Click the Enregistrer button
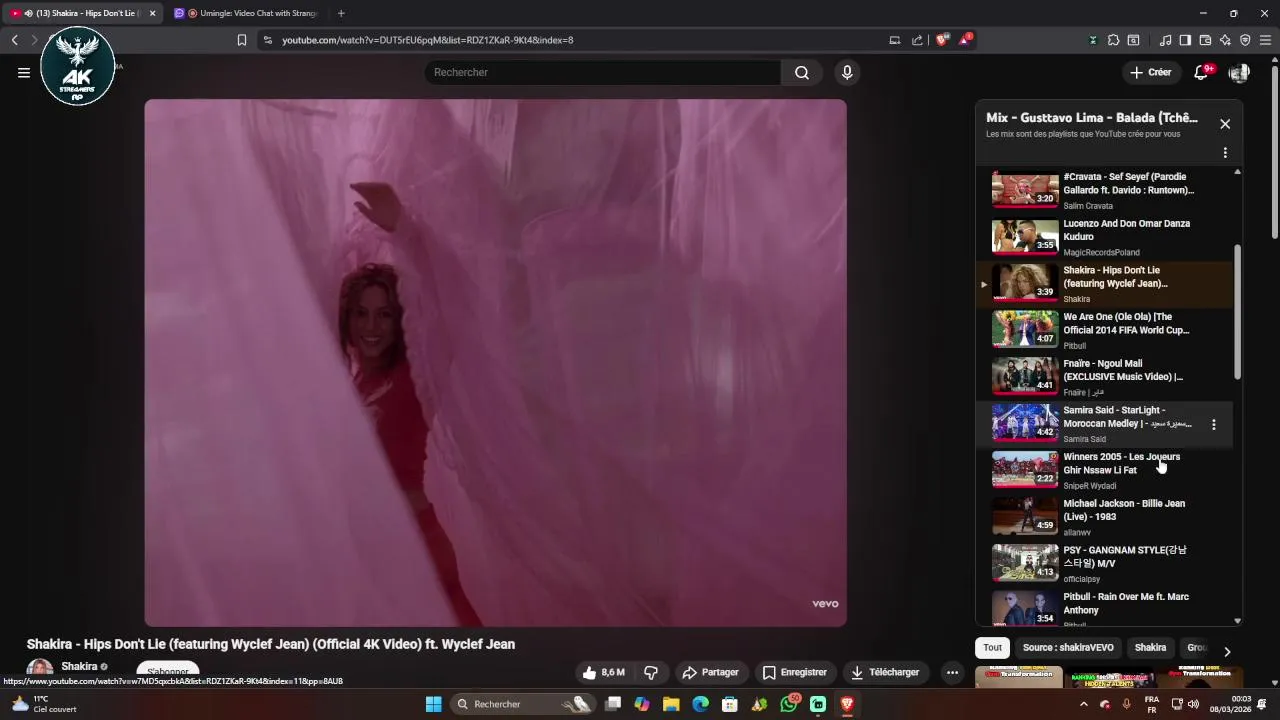This screenshot has height=720, width=1280. (795, 672)
